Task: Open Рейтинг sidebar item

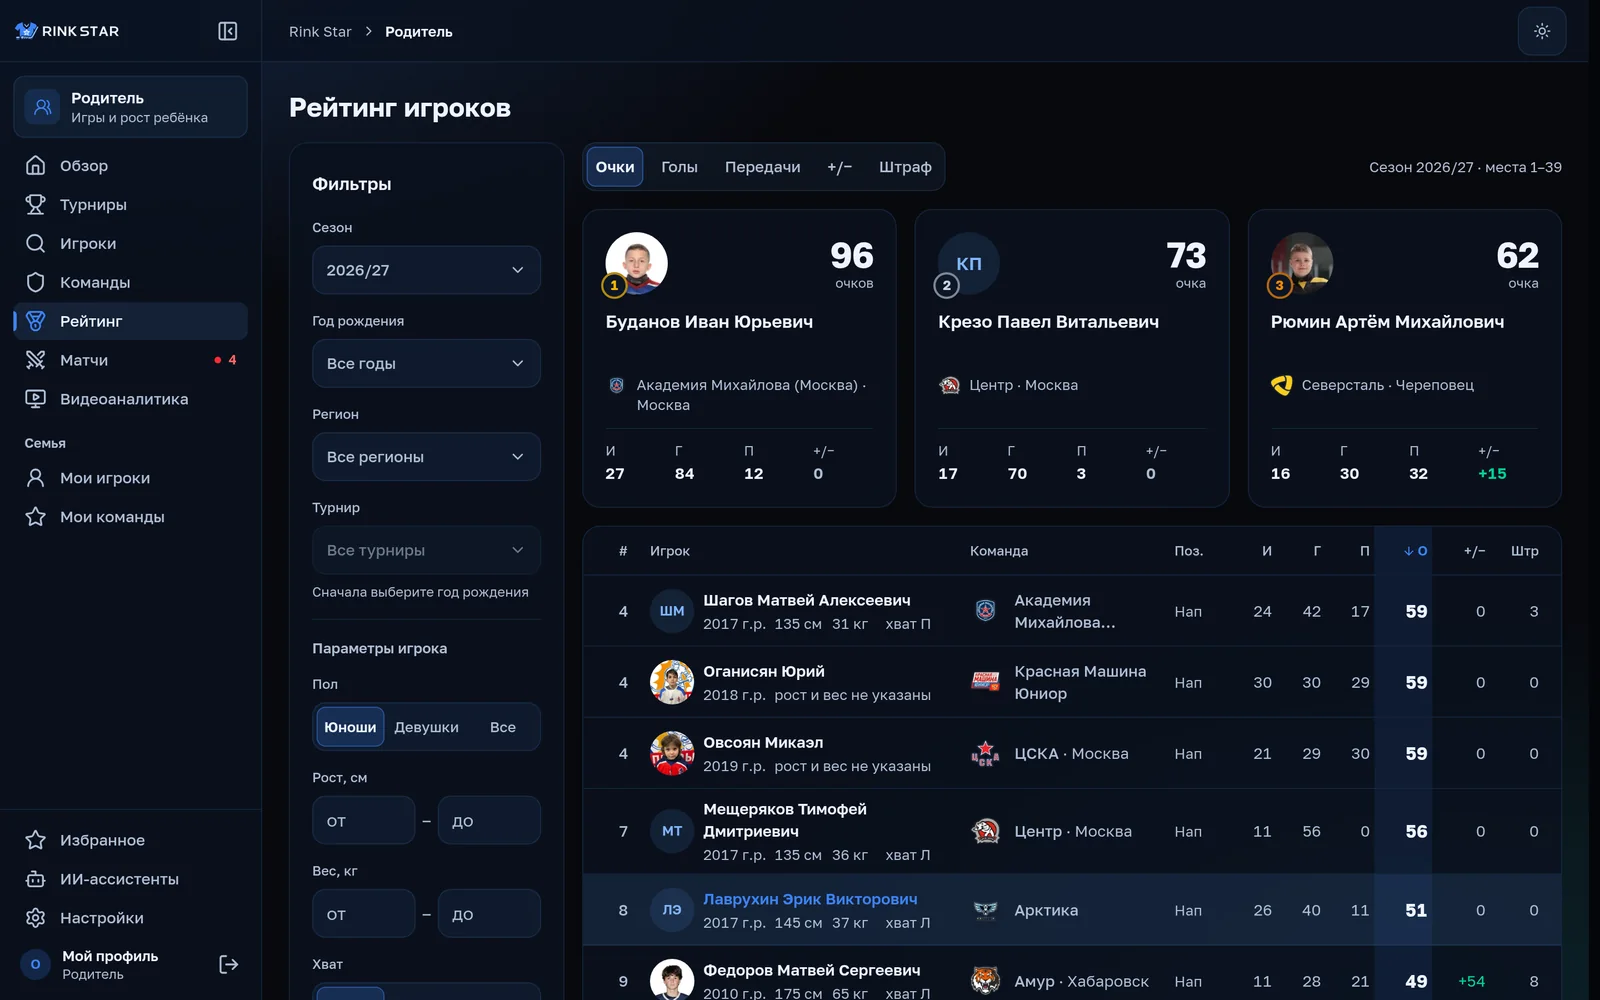Action: [130, 321]
